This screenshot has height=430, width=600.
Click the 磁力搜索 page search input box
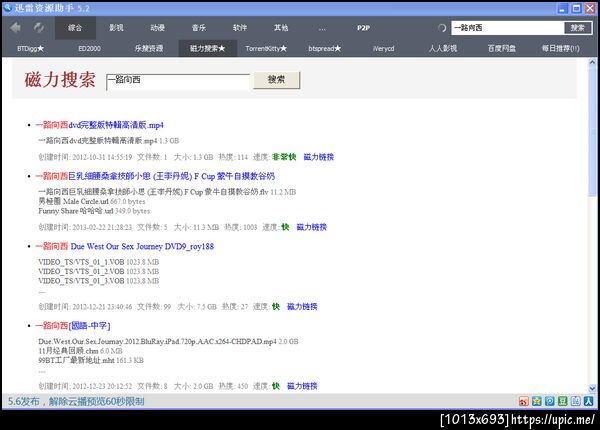178,81
